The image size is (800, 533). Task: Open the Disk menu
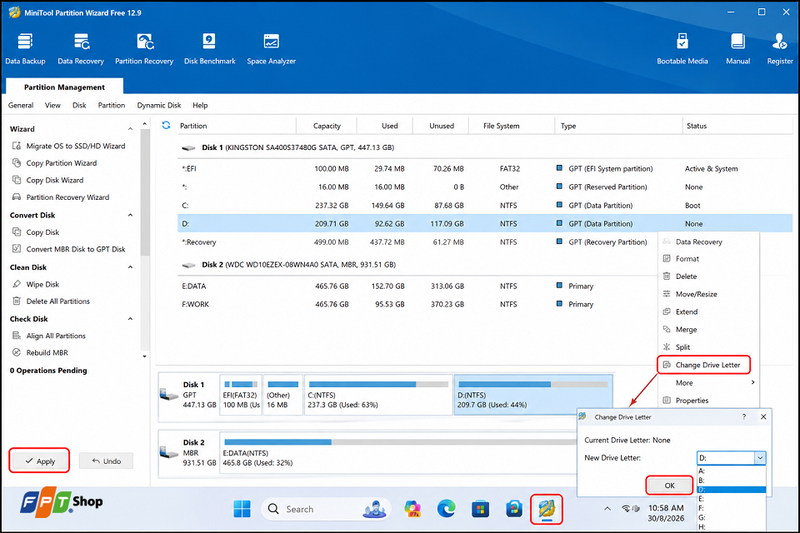tap(79, 105)
